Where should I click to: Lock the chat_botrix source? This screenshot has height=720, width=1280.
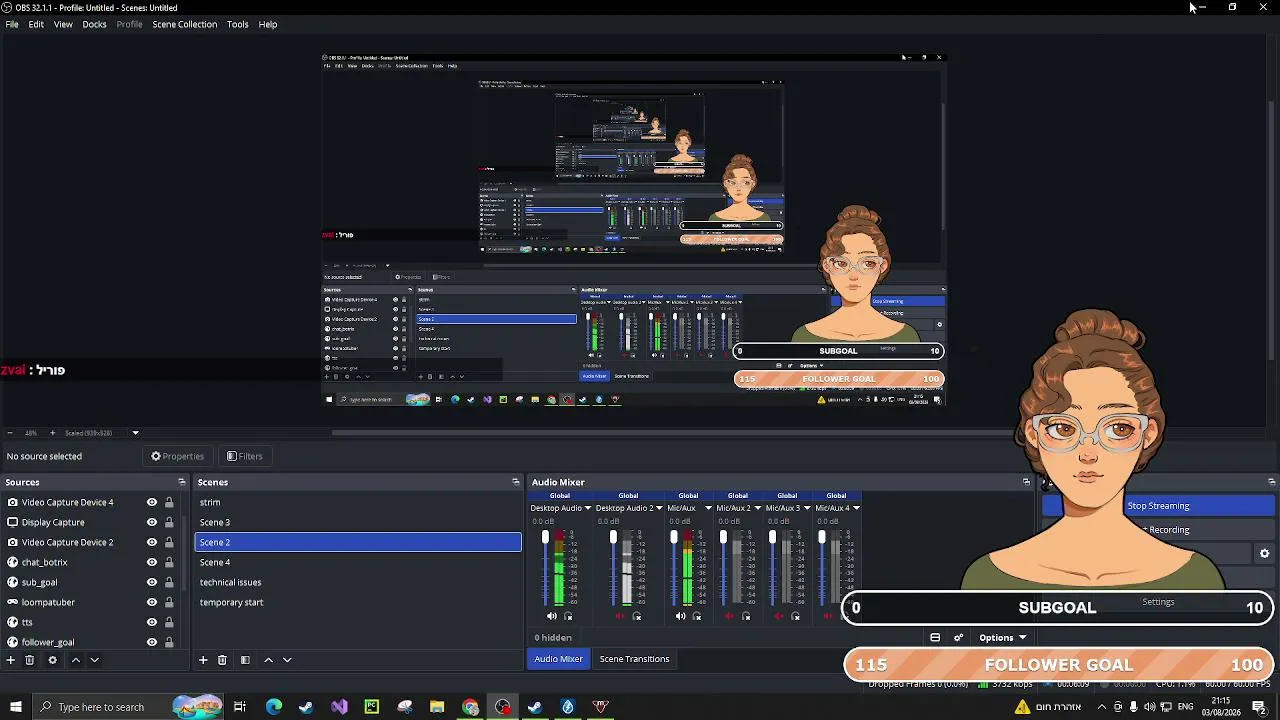pos(169,562)
